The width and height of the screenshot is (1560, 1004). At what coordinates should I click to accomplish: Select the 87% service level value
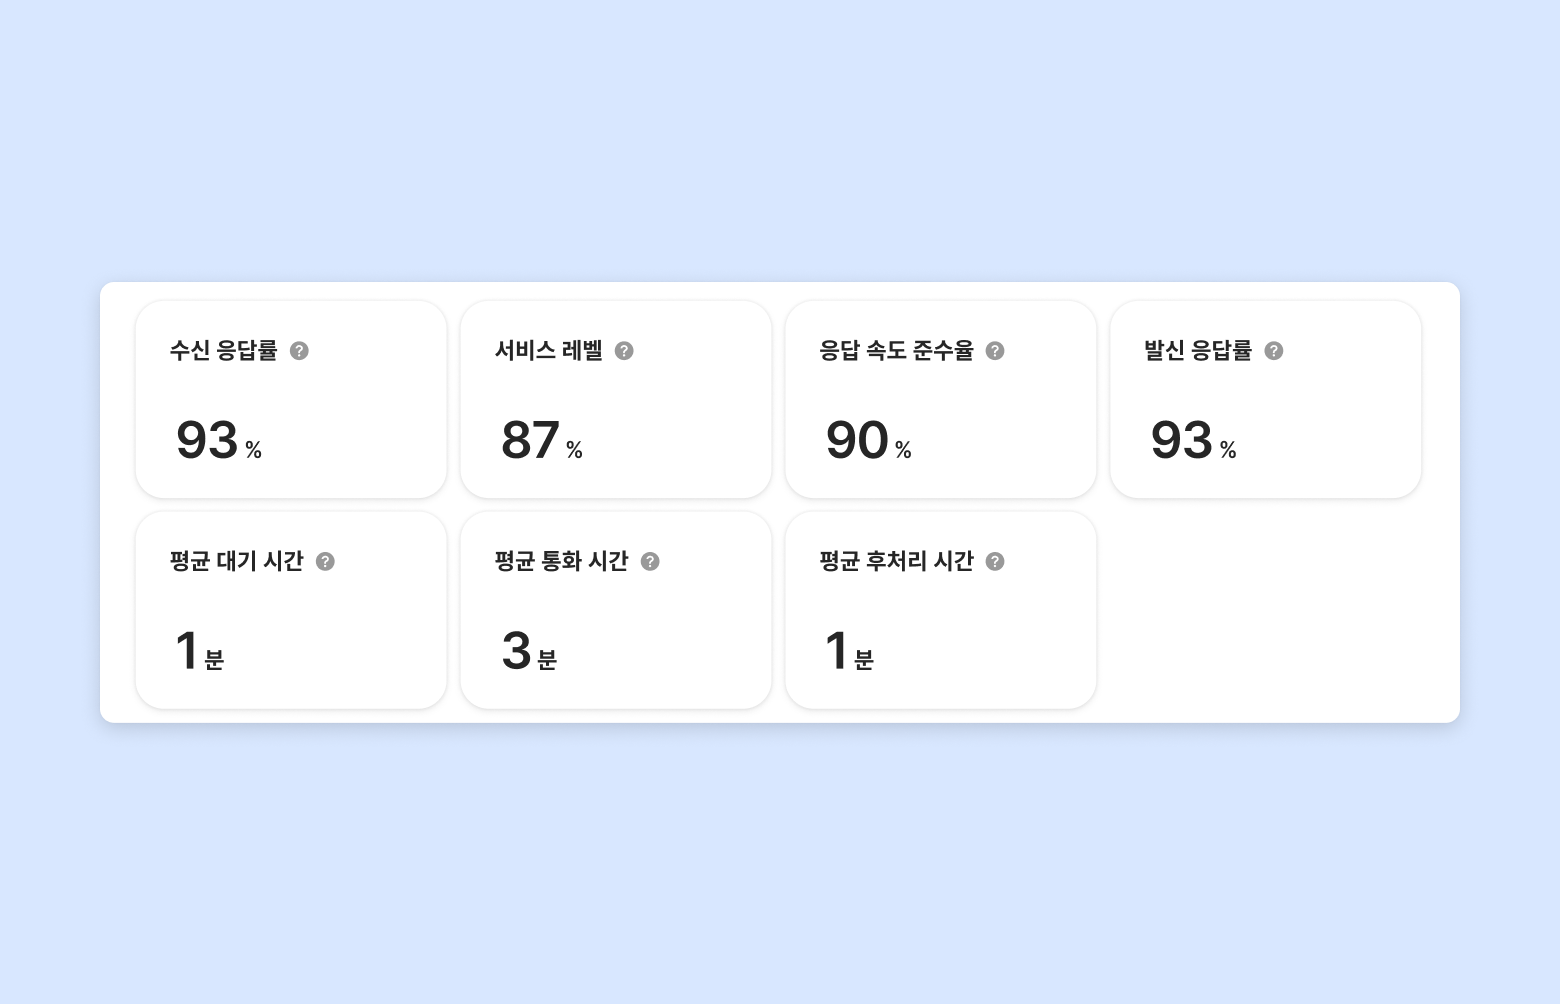pos(541,441)
